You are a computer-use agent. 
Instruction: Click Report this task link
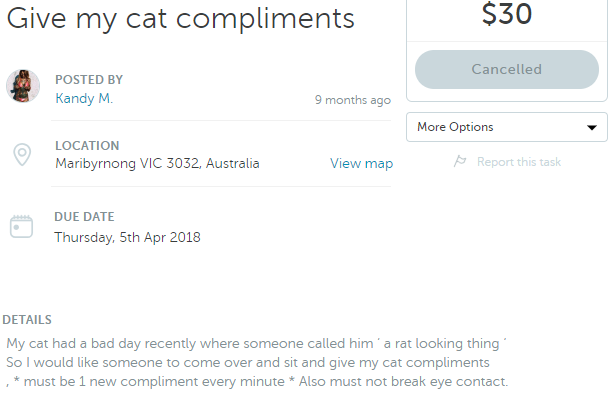[x=519, y=162]
